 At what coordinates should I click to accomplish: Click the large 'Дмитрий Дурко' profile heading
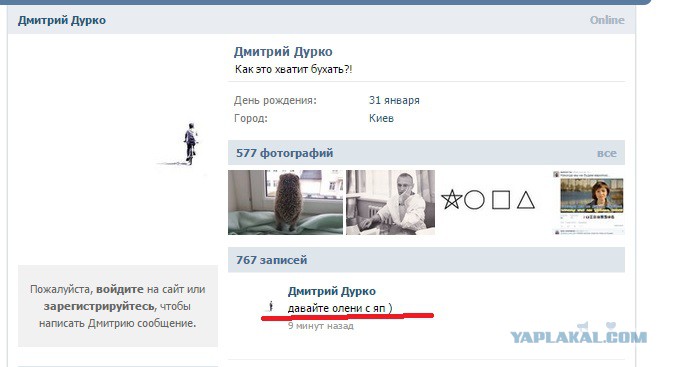(x=283, y=52)
